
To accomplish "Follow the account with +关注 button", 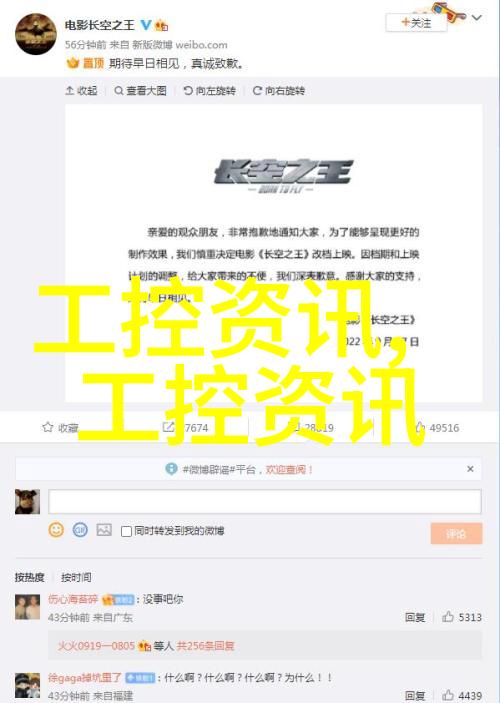I will click(416, 22).
